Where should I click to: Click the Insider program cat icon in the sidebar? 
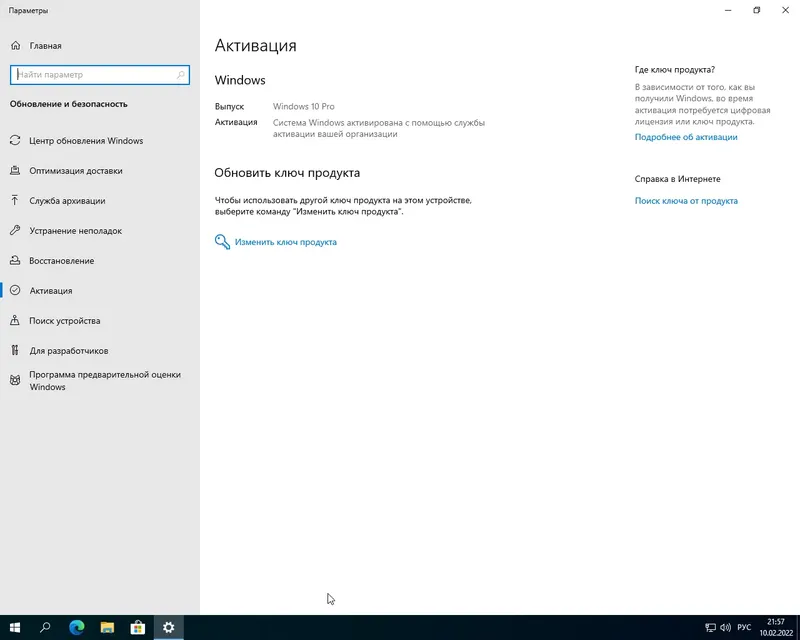click(15, 380)
